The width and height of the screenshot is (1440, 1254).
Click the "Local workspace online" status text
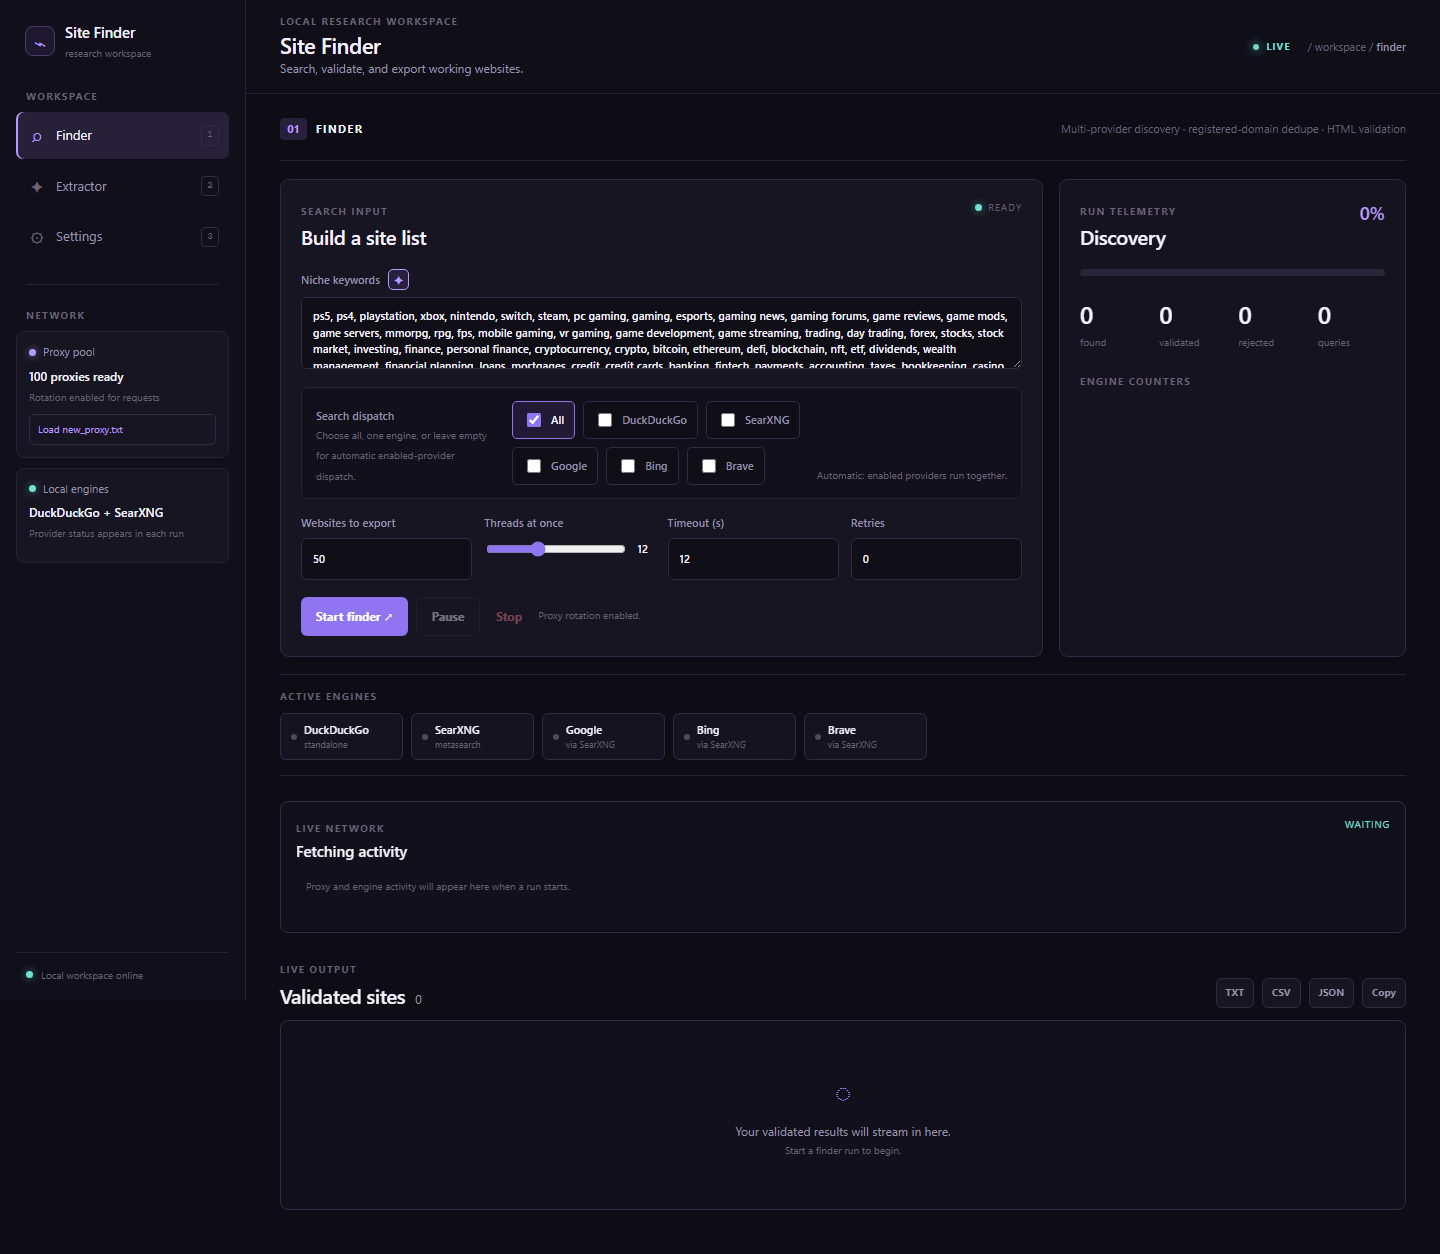tap(92, 976)
